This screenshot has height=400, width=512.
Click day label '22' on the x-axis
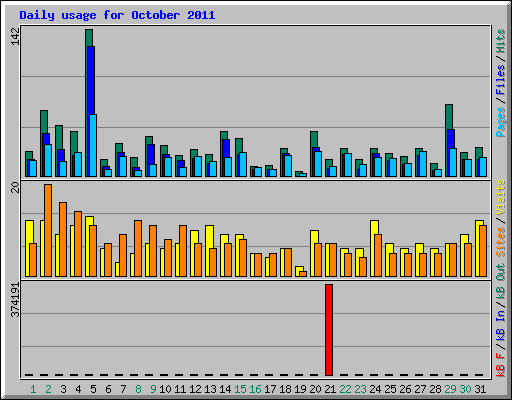[x=345, y=389]
